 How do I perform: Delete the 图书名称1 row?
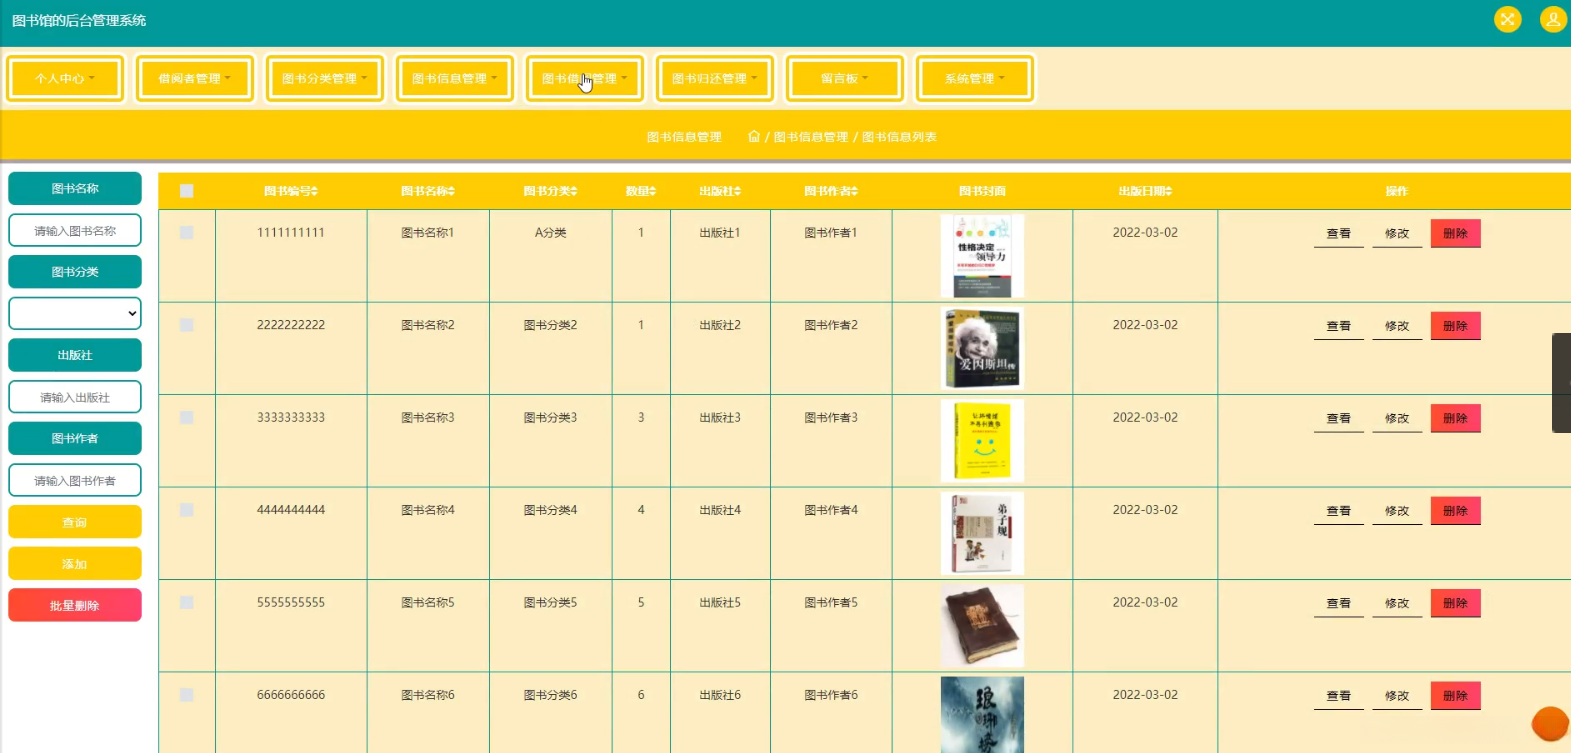1455,233
